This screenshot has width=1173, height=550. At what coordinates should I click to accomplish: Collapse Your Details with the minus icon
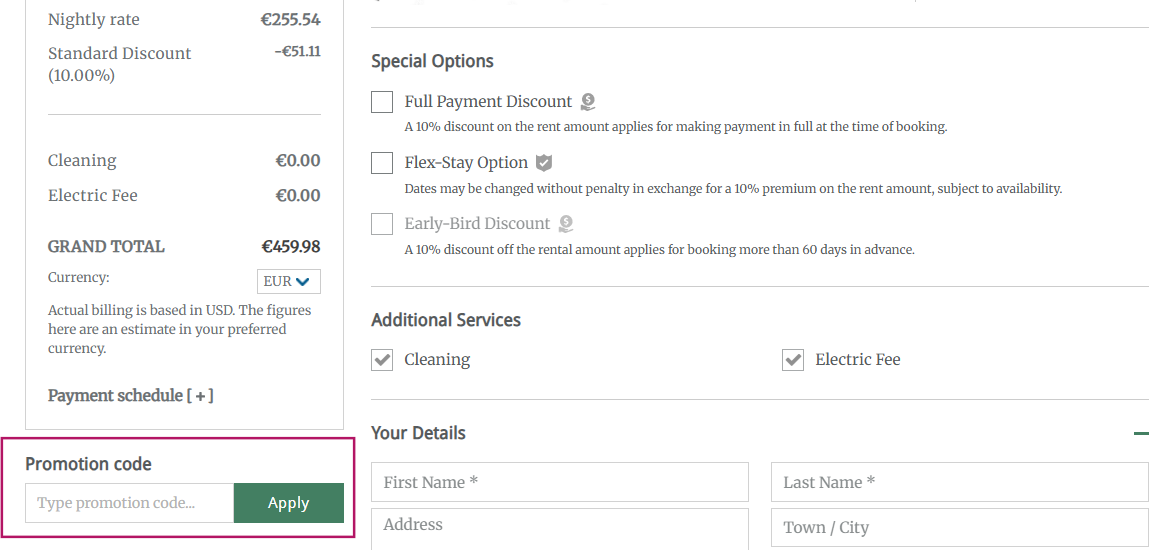pos(1141,433)
